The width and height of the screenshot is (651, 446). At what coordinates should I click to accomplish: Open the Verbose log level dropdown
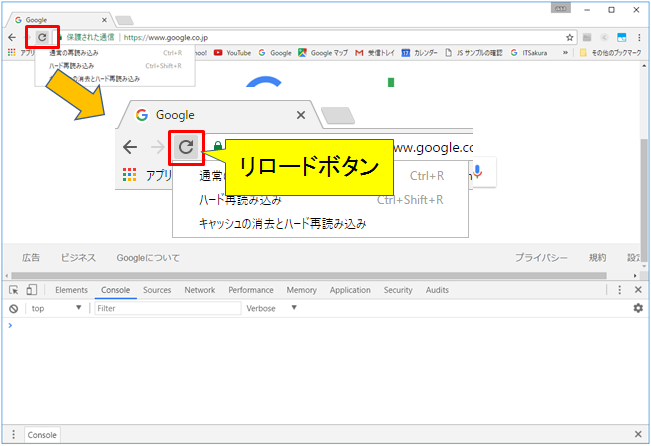tap(271, 308)
